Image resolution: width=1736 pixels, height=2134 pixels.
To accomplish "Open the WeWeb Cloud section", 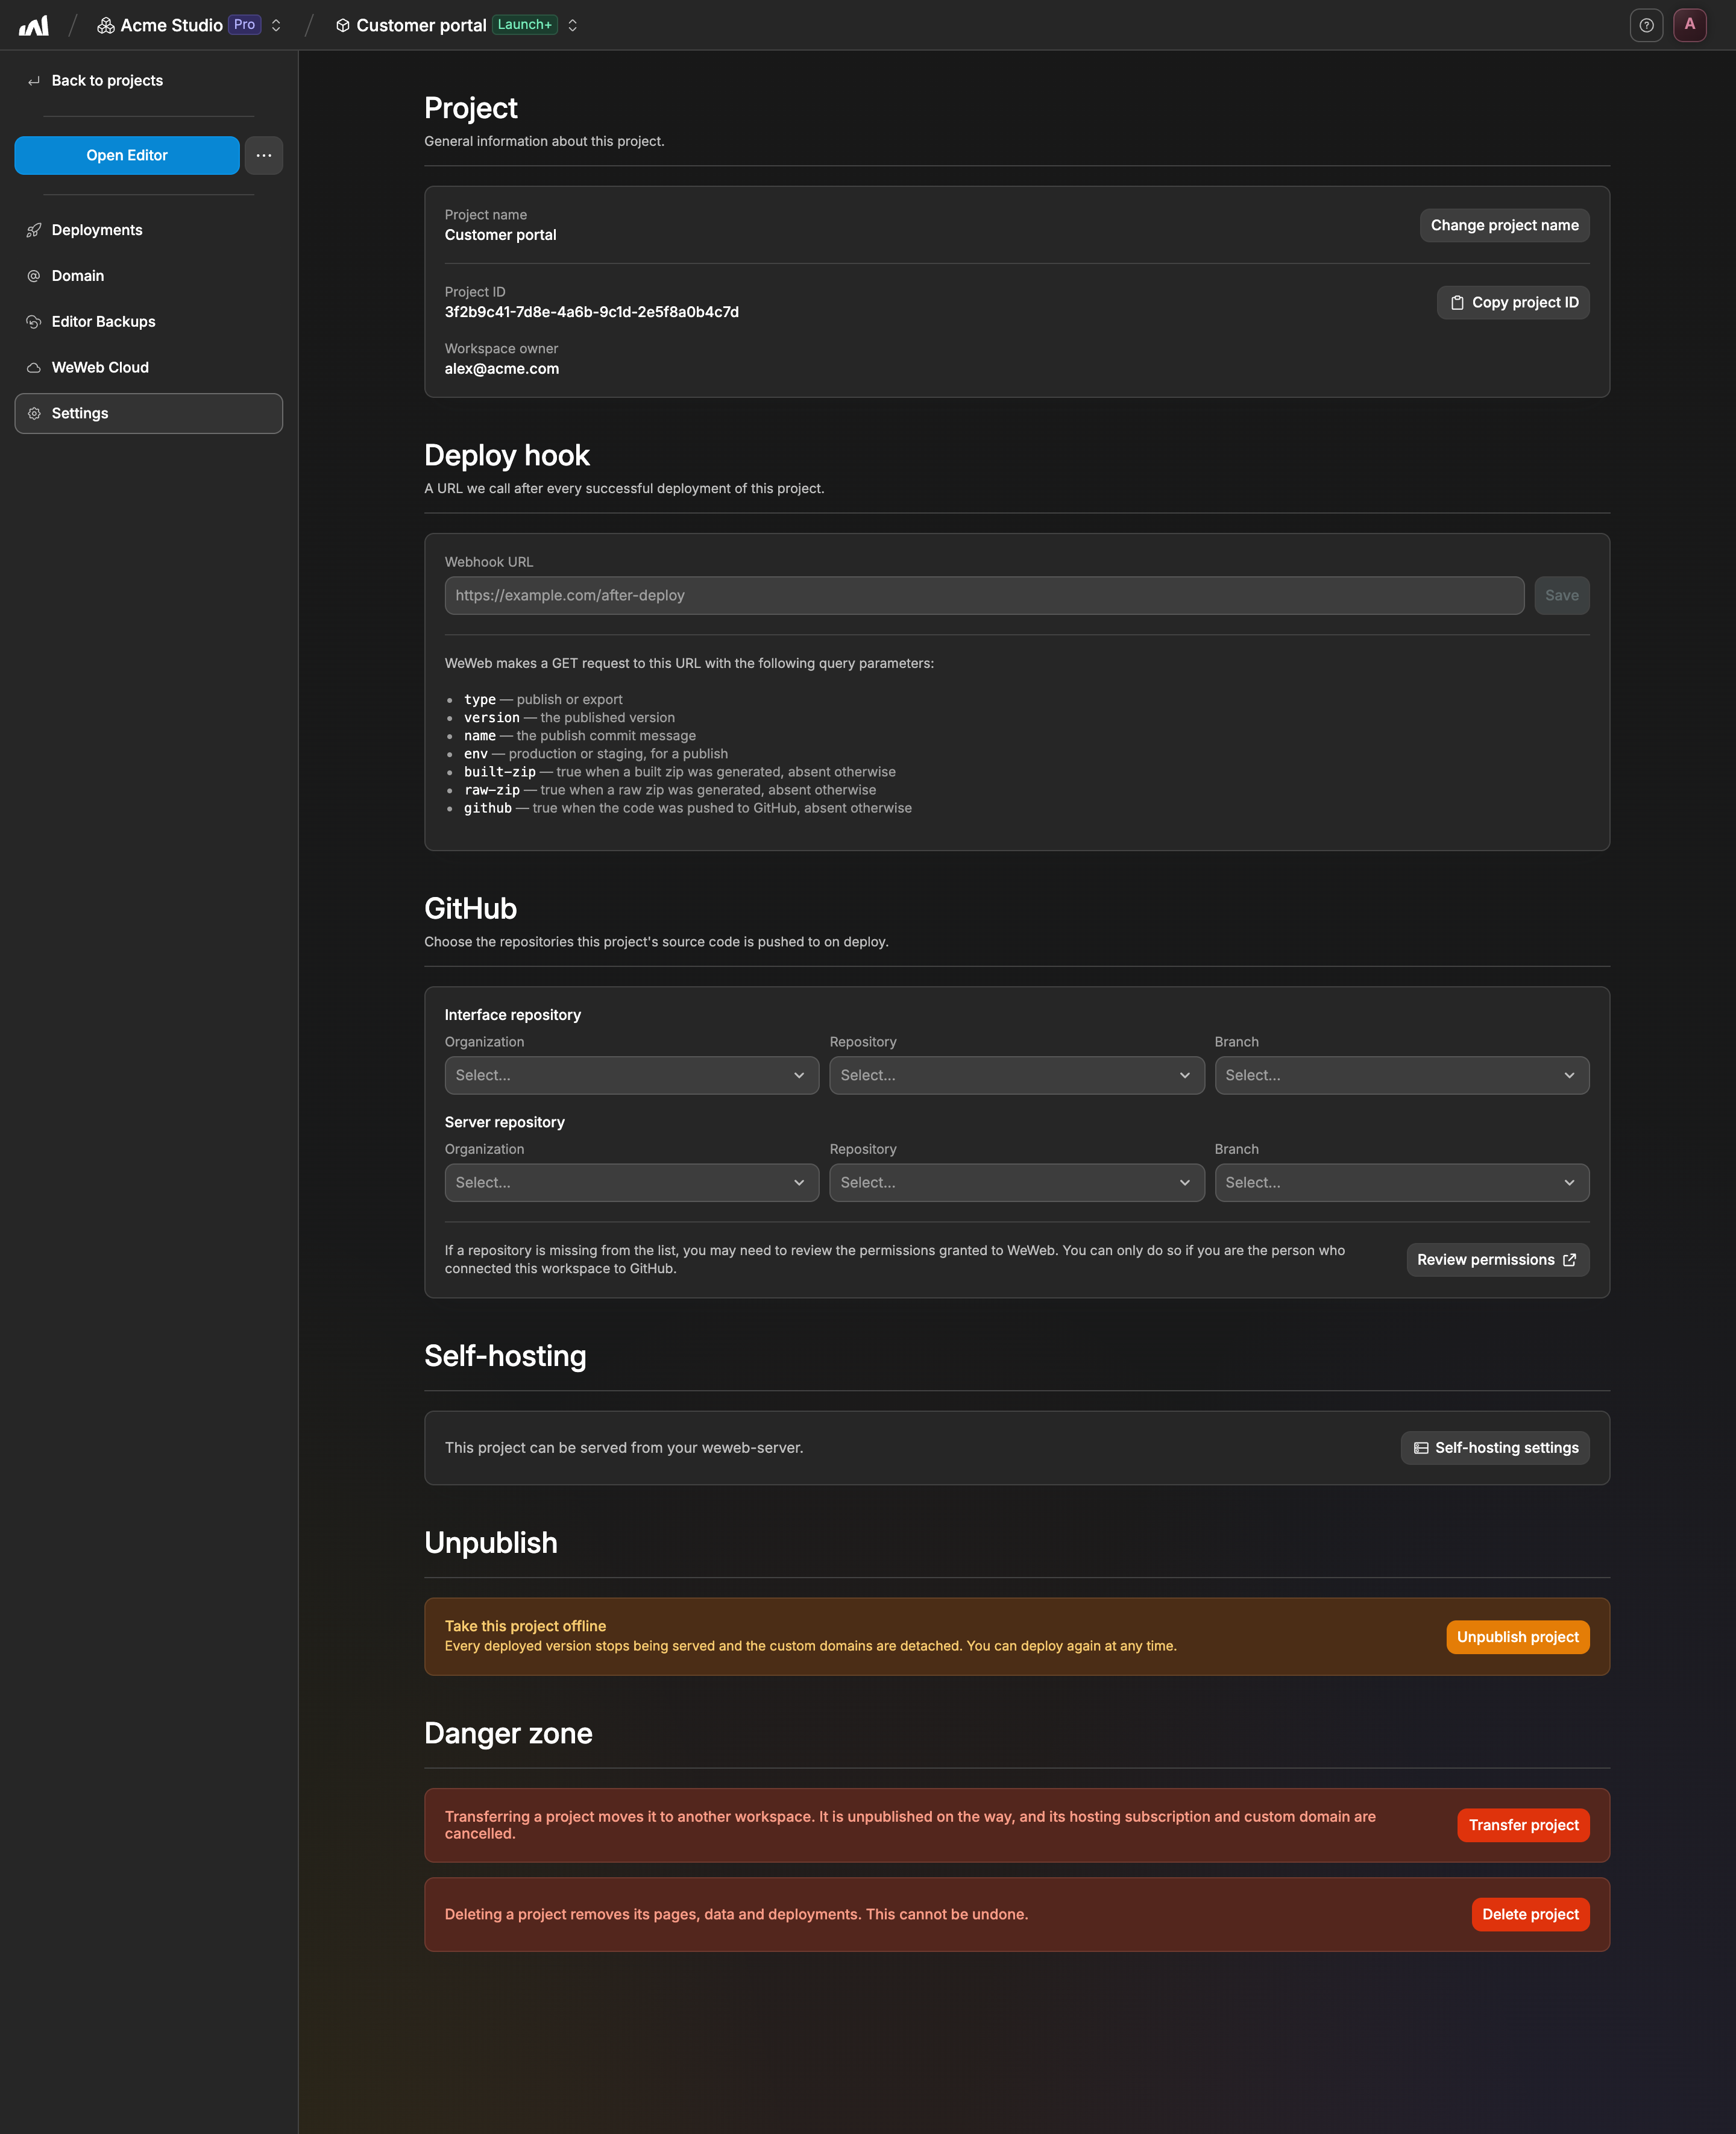I will coord(149,368).
